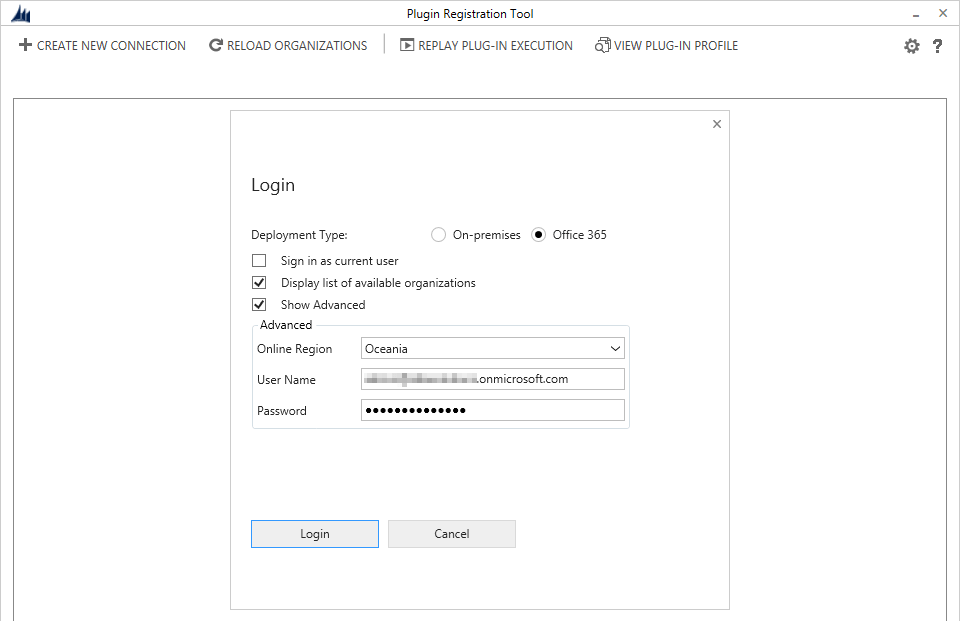Image resolution: width=960 pixels, height=621 pixels.
Task: Open help with the question mark icon
Action: coord(937,46)
